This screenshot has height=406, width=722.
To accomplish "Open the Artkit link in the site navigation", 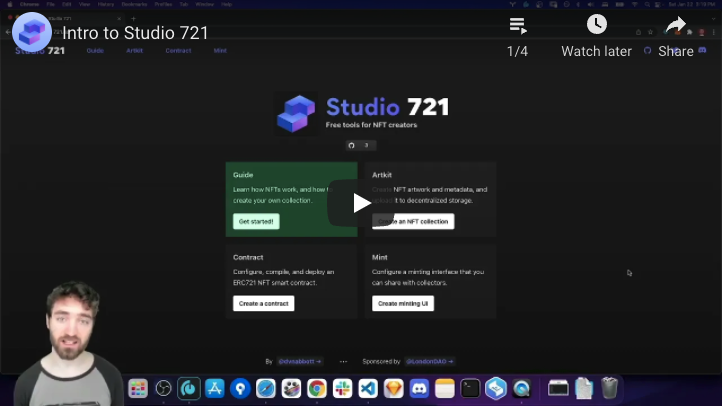I will pyautogui.click(x=134, y=51).
